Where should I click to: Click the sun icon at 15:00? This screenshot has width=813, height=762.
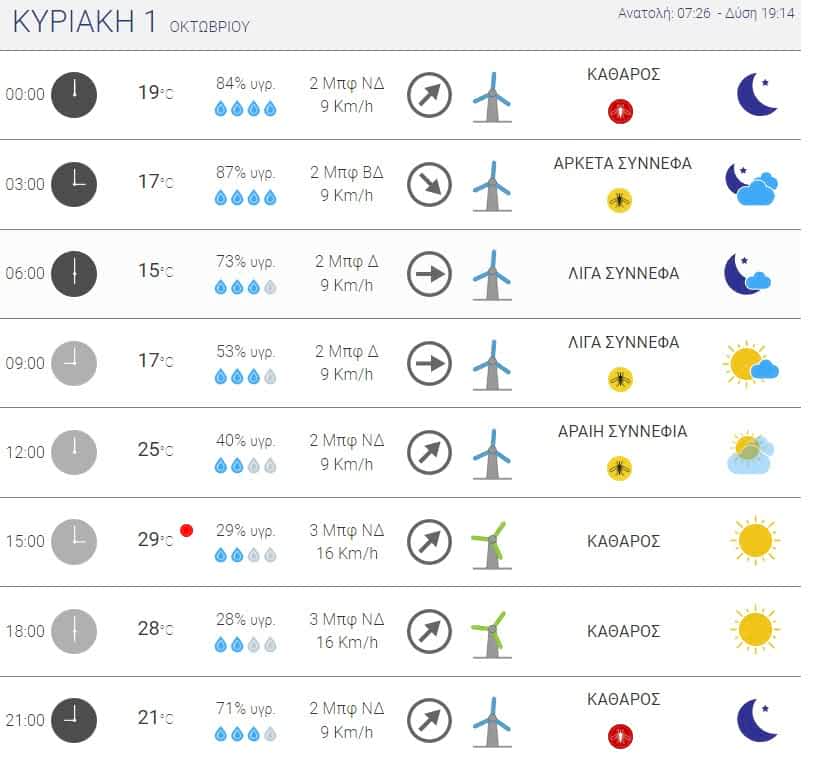755,540
